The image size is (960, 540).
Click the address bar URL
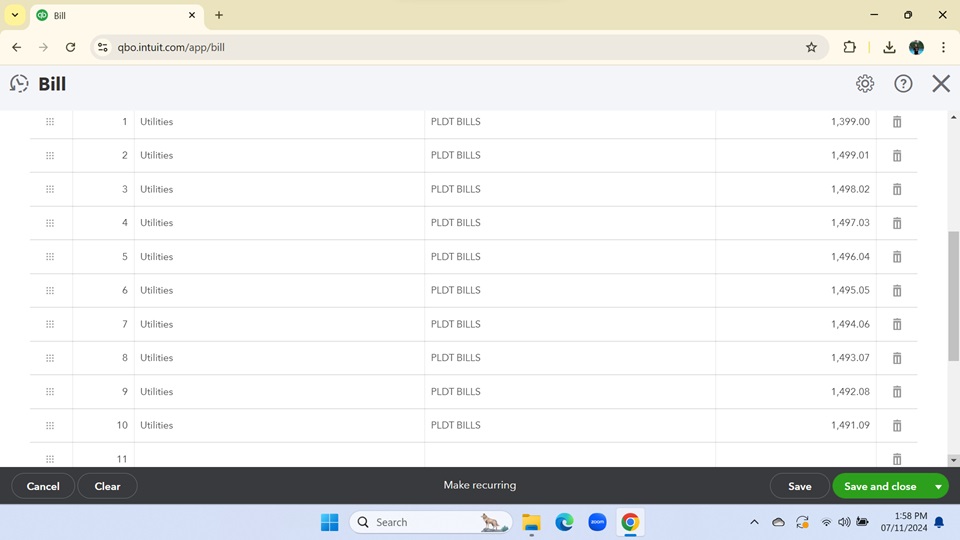(x=171, y=47)
